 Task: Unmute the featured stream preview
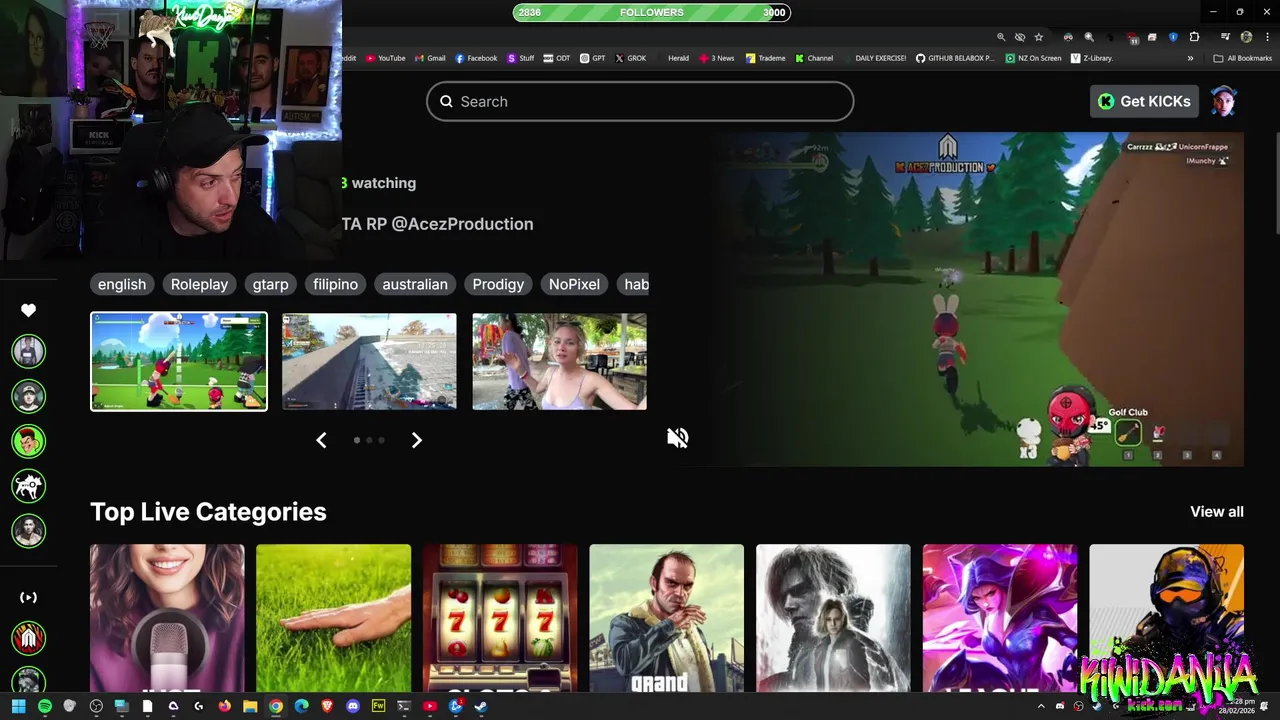click(x=678, y=438)
